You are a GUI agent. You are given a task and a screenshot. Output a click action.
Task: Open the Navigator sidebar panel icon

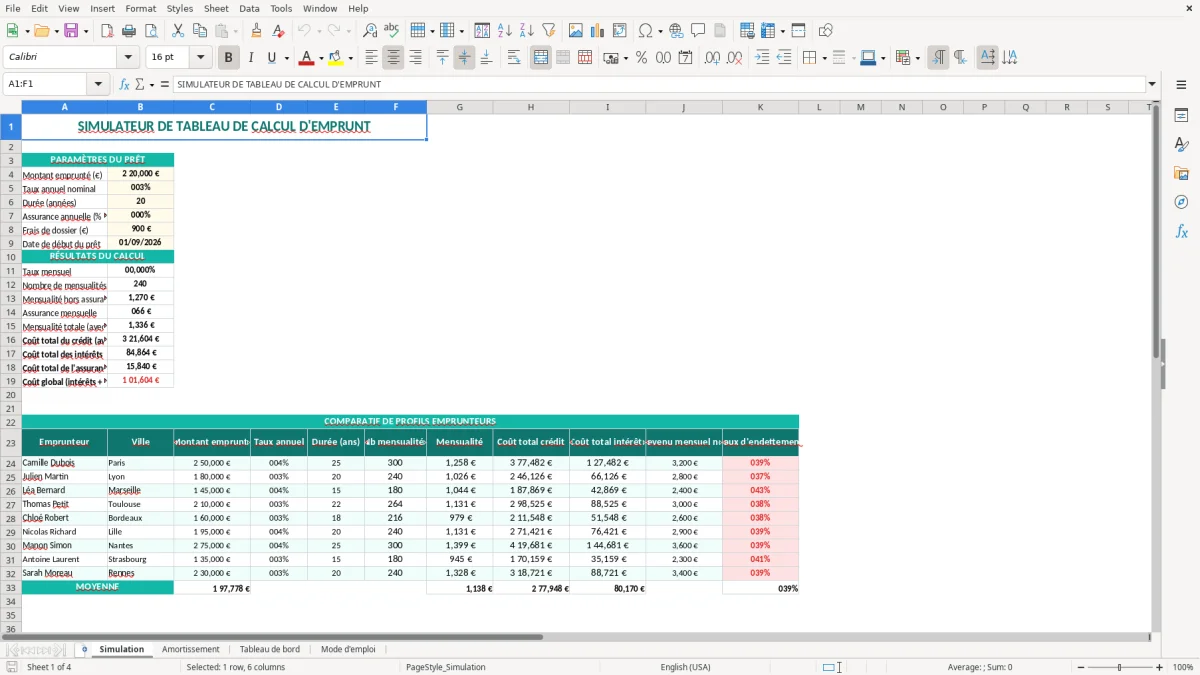tap(1181, 202)
